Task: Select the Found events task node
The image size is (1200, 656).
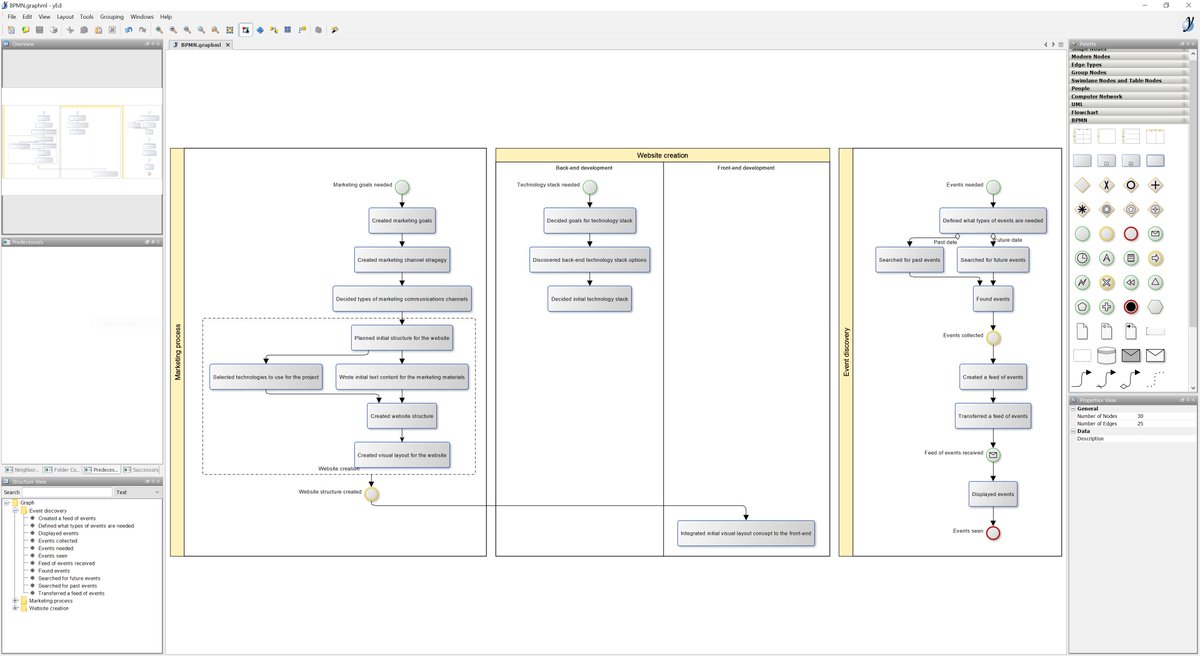Action: tap(993, 298)
